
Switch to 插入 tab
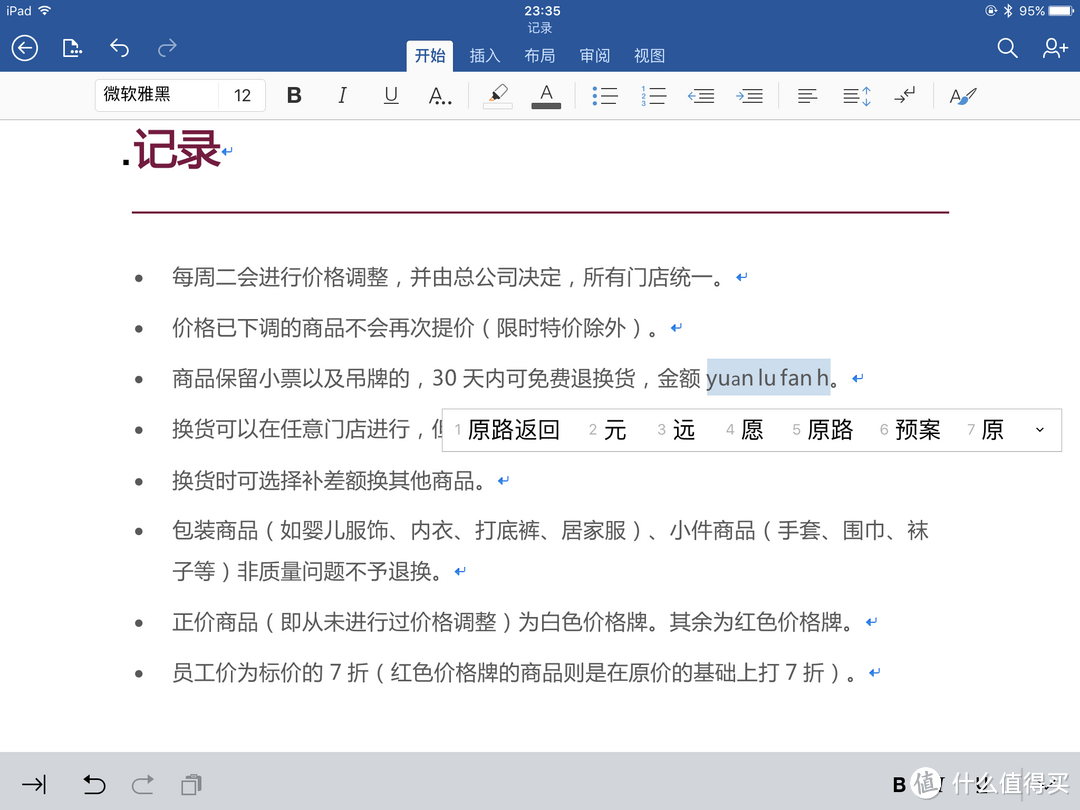pyautogui.click(x=485, y=56)
